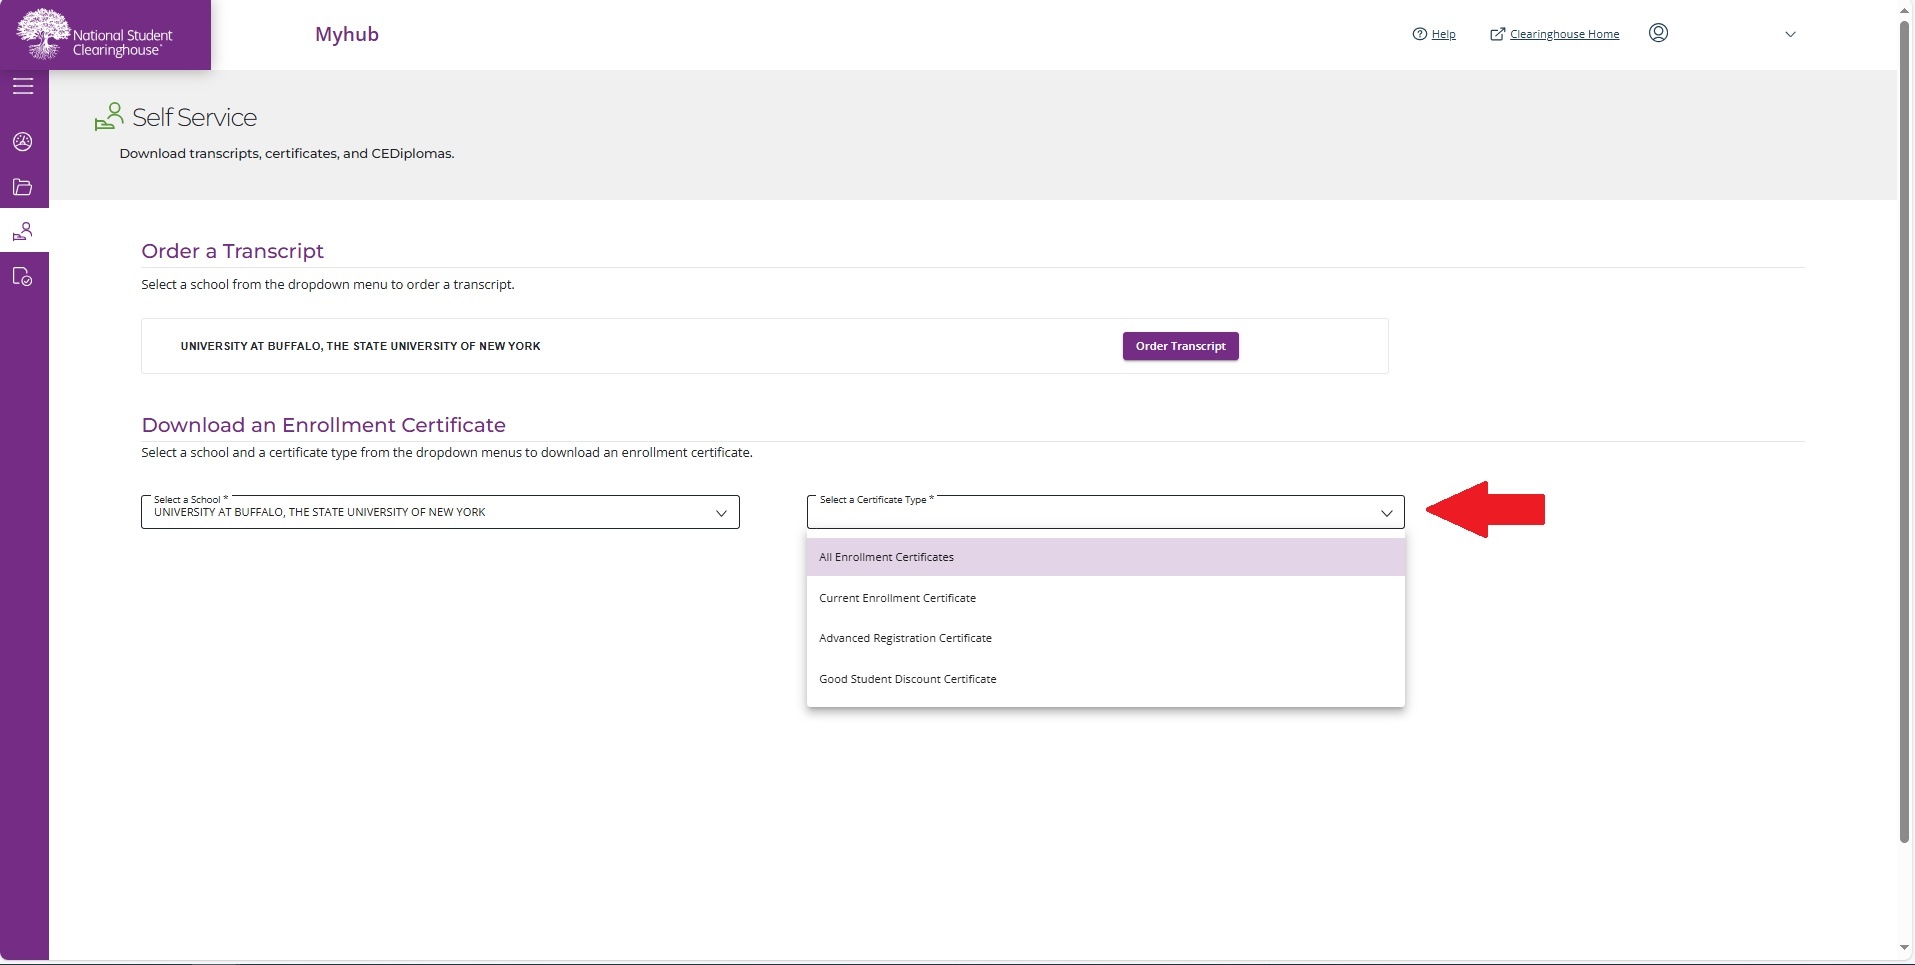The height and width of the screenshot is (965, 1915).
Task: Choose All Enrollment Certificates option
Action: click(x=886, y=557)
